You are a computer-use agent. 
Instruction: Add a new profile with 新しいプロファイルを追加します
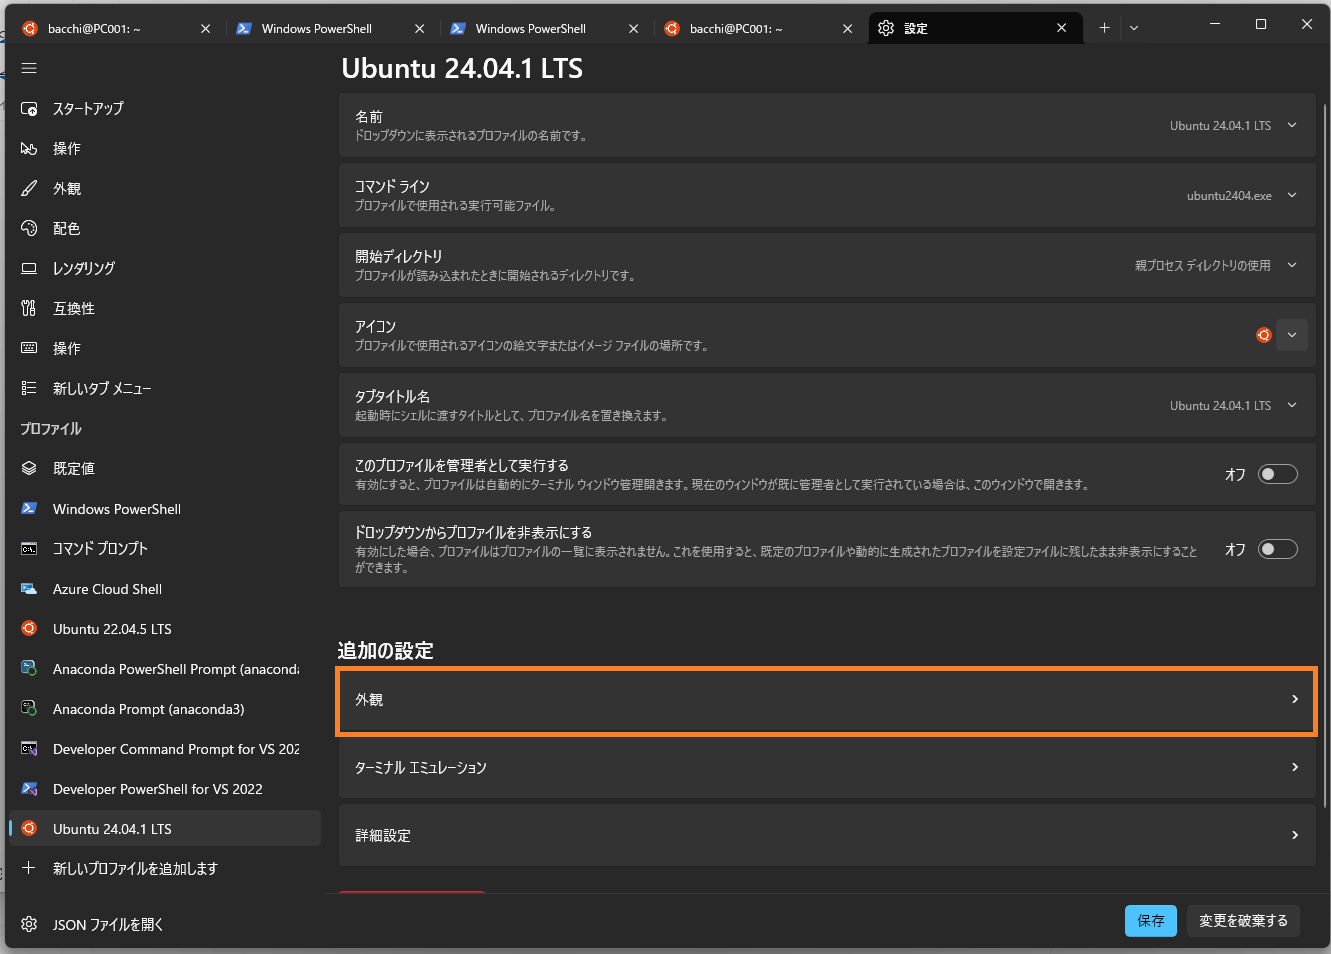pyautogui.click(x=135, y=868)
